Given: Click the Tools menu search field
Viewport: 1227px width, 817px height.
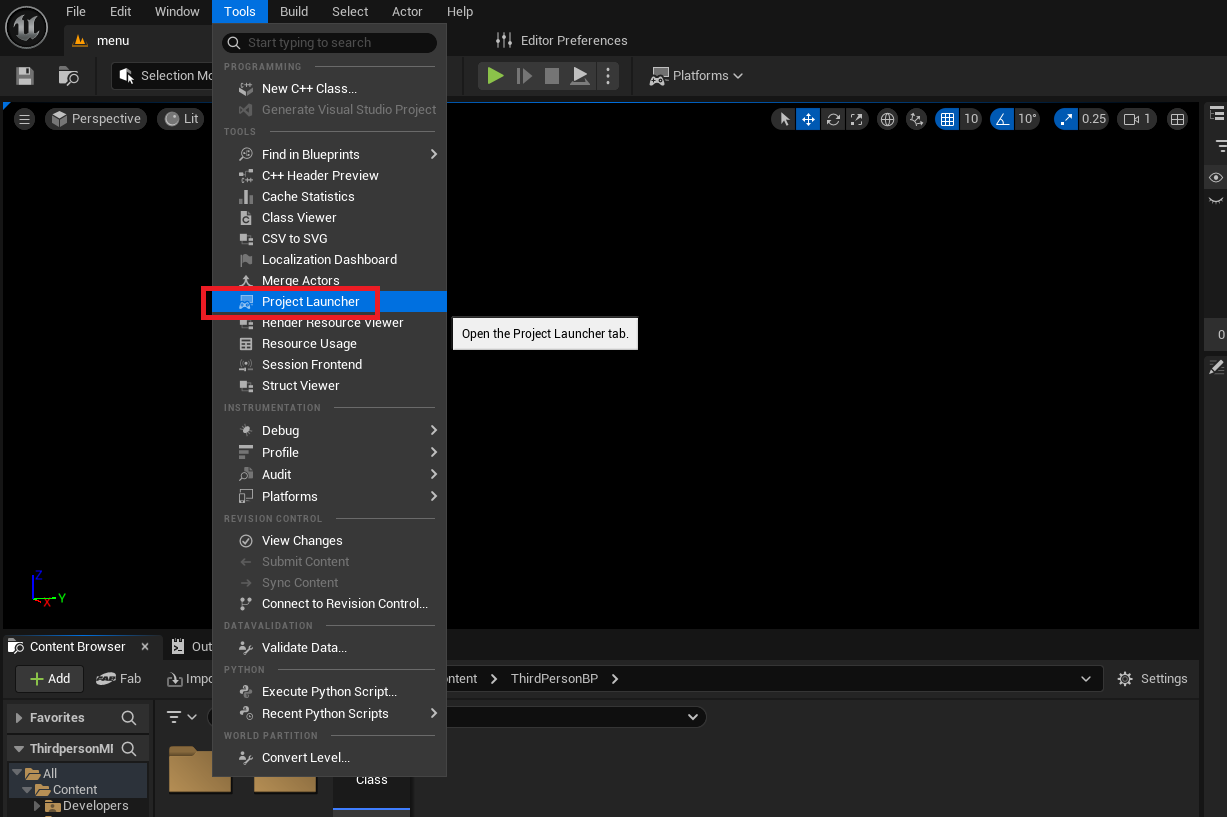Looking at the screenshot, I should tap(328, 42).
